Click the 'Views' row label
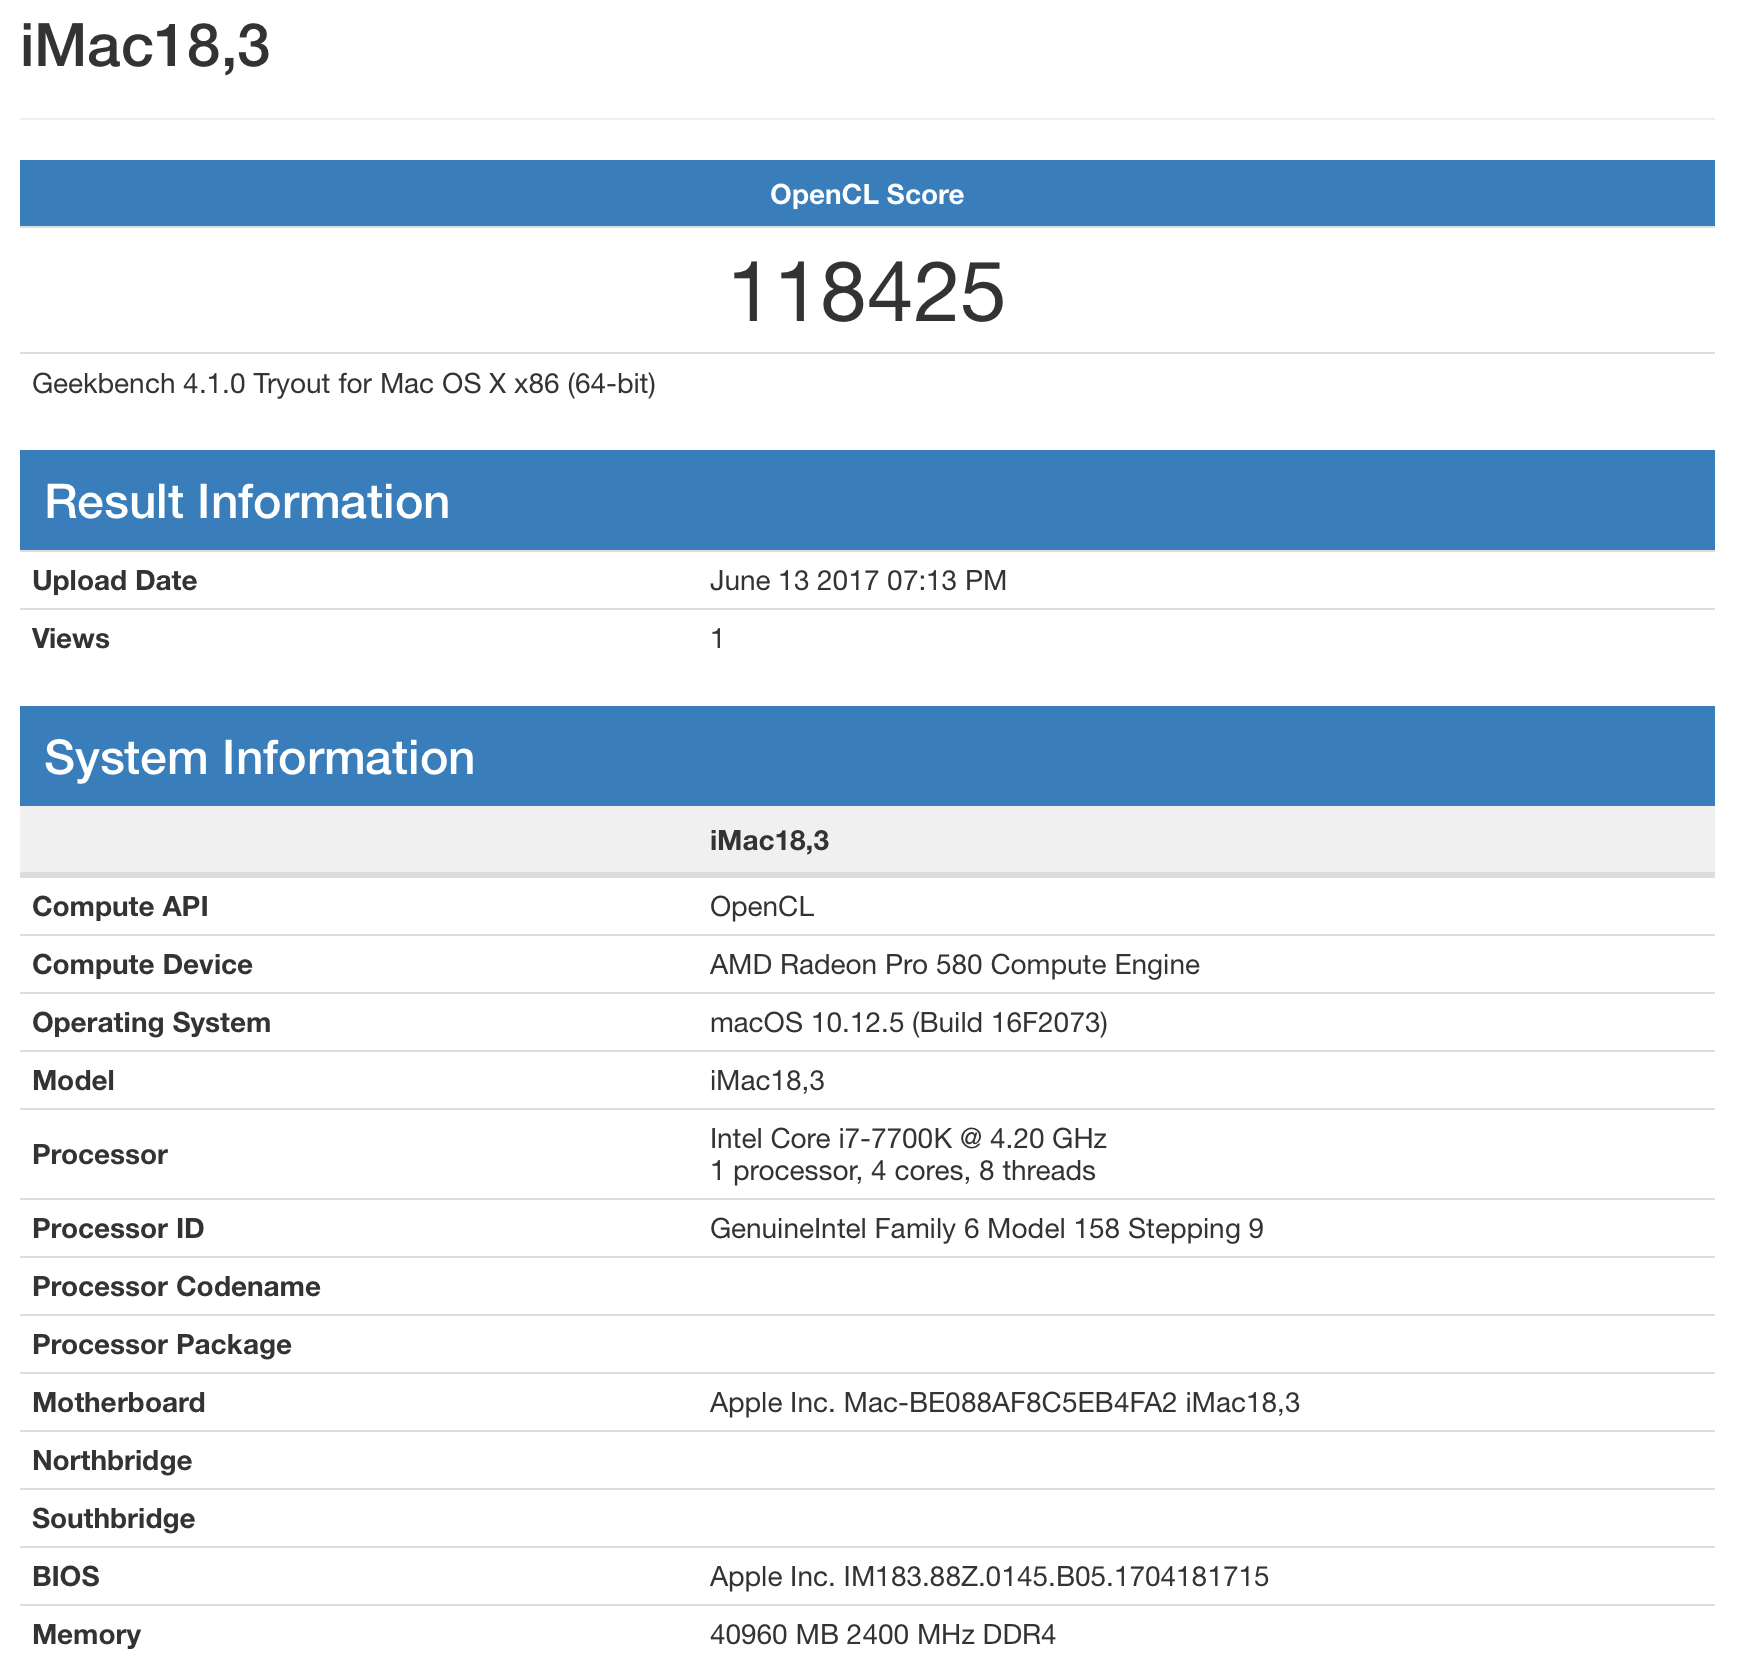 [x=71, y=639]
